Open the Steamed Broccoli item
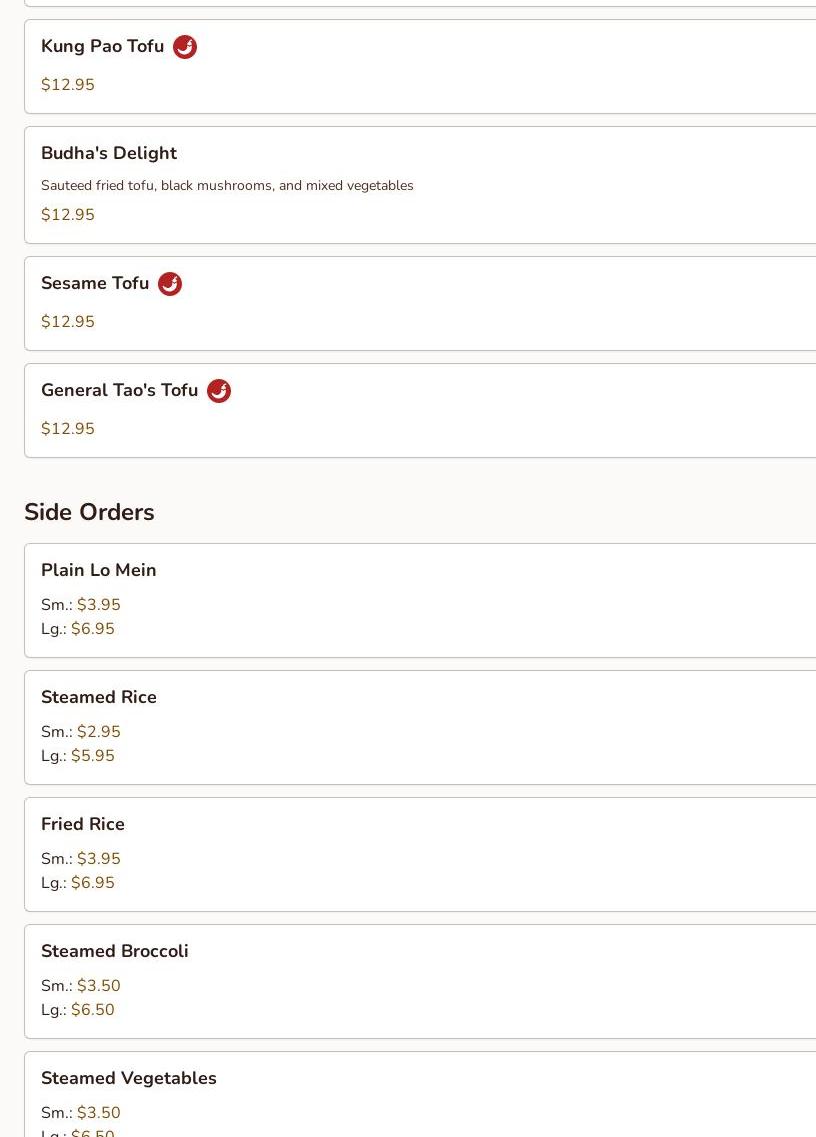816x1137 pixels. pyautogui.click(x=114, y=951)
